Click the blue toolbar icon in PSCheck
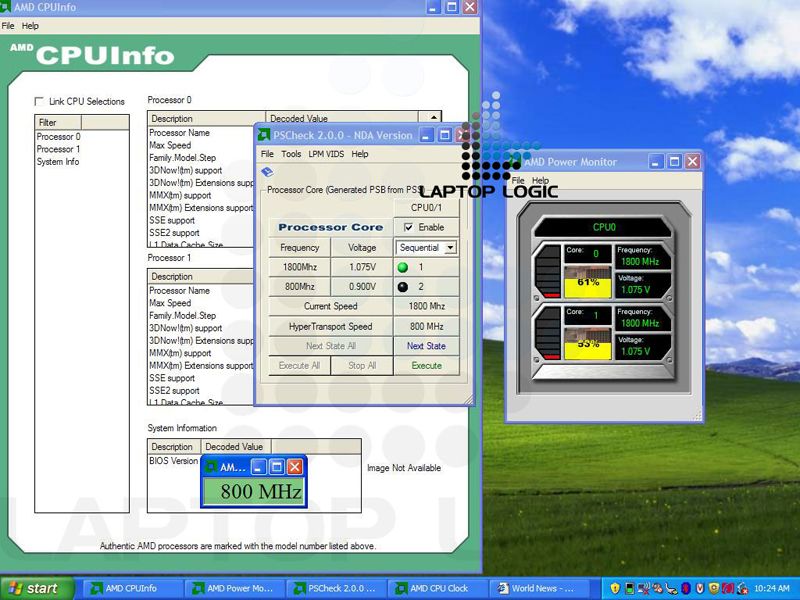 click(267, 172)
